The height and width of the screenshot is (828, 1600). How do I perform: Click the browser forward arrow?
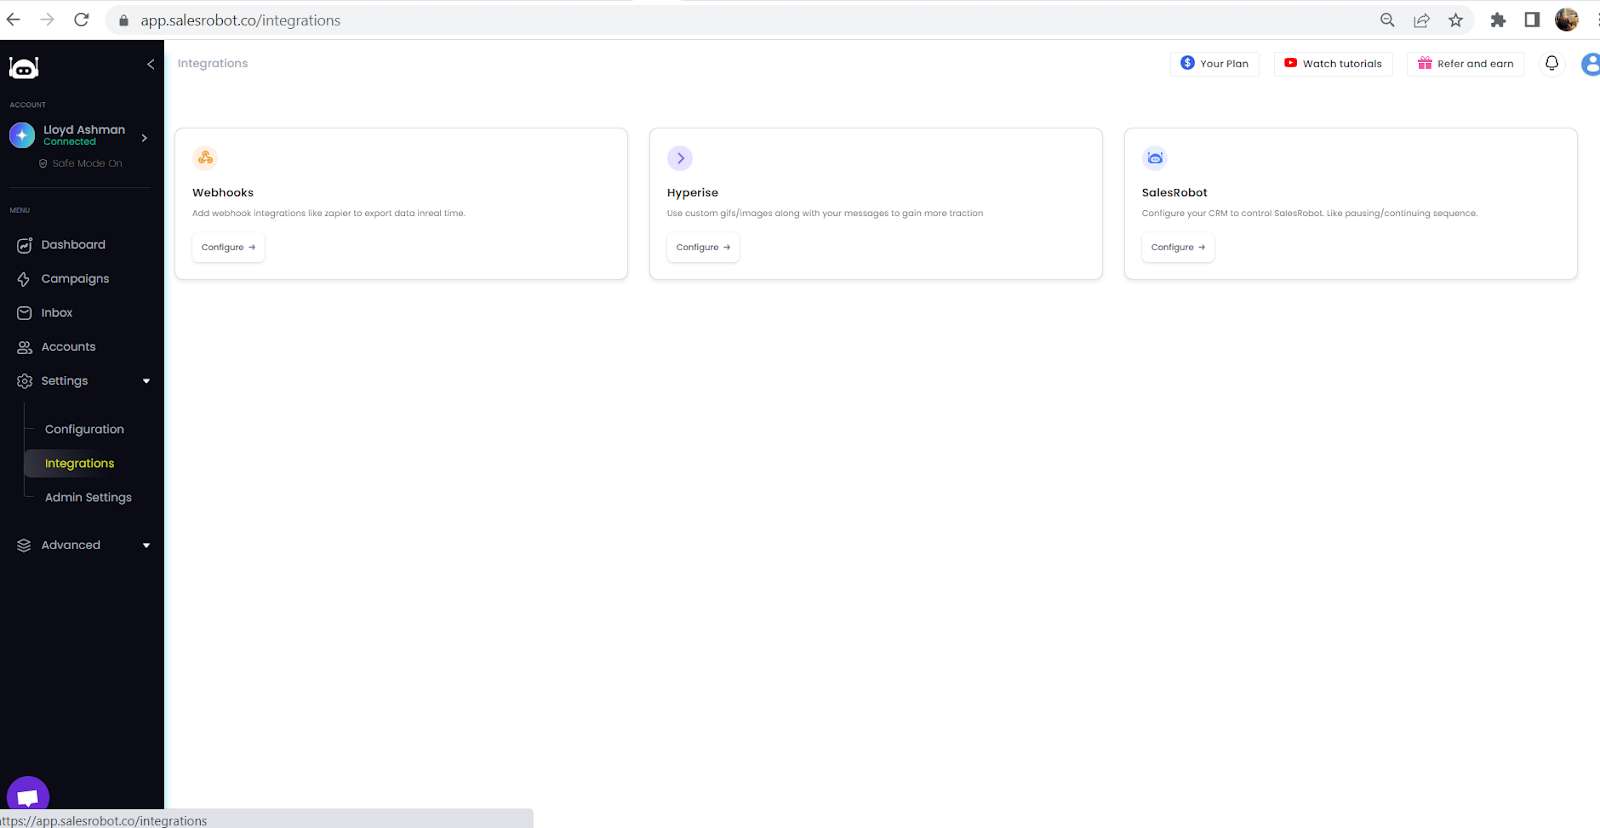coord(47,19)
